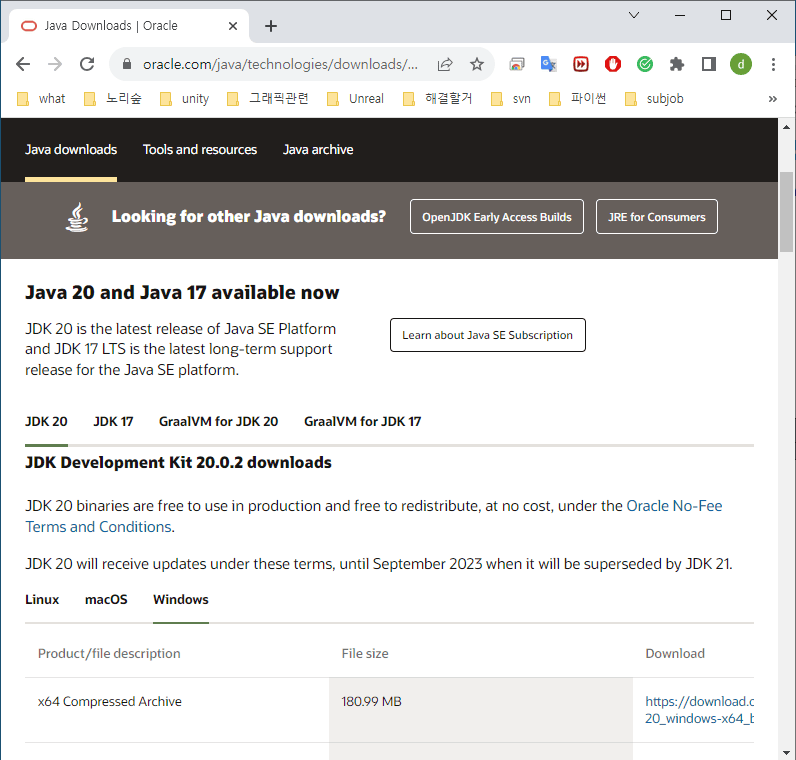Click the page scrollbar down arrow
Screen dimensions: 796x760
786,753
